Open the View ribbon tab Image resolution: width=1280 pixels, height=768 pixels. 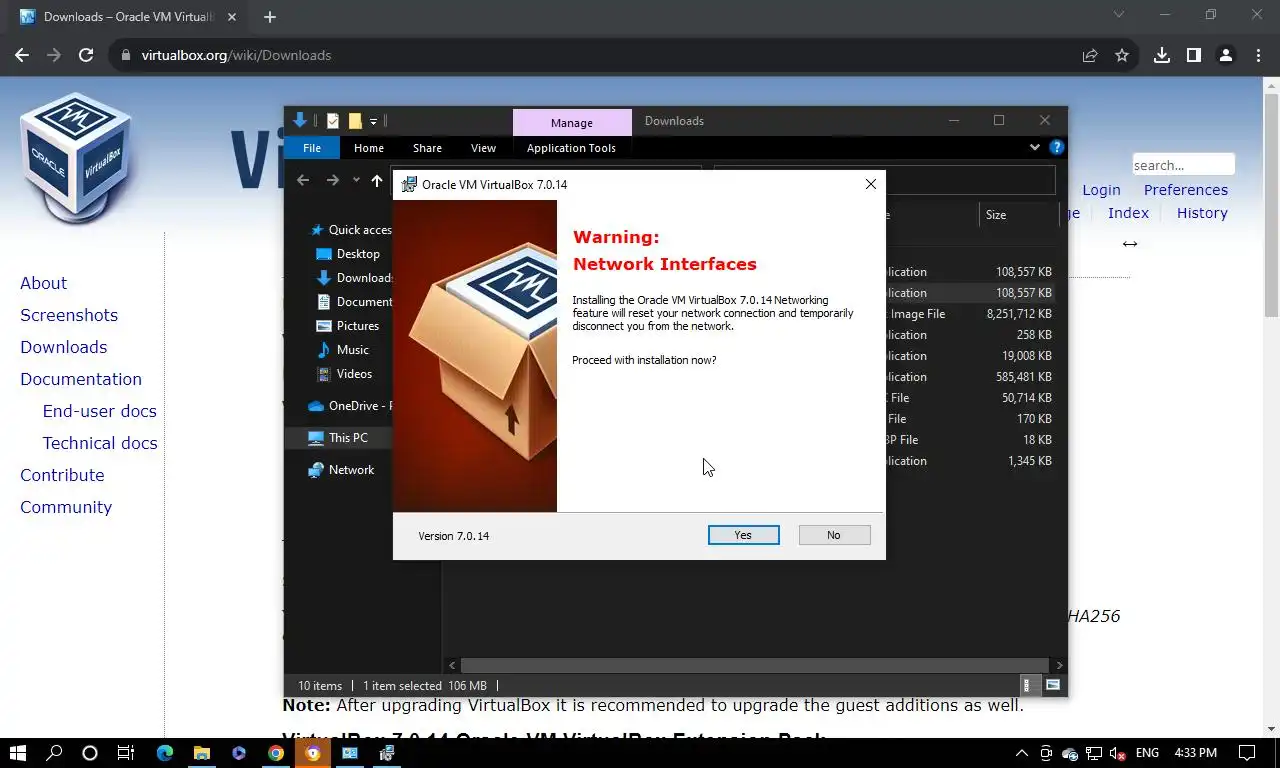tap(483, 148)
